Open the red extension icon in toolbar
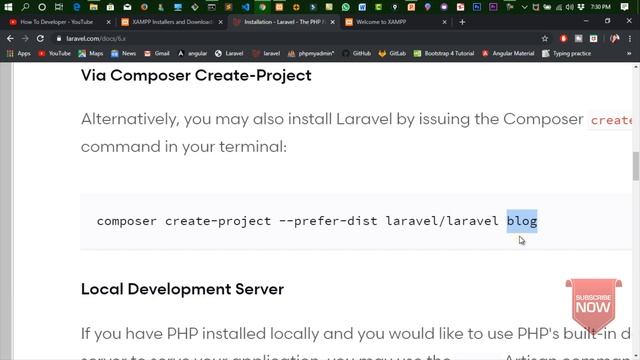This screenshot has height=360, width=640. tap(563, 38)
